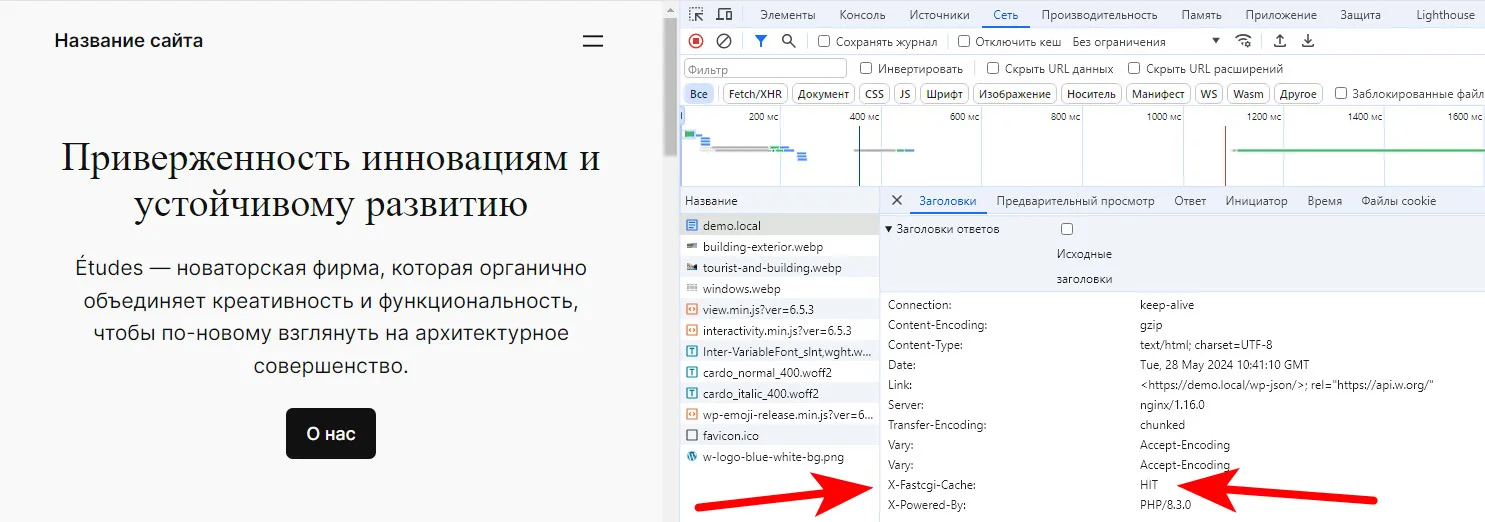
Task: Click the О нас button
Action: pos(331,433)
